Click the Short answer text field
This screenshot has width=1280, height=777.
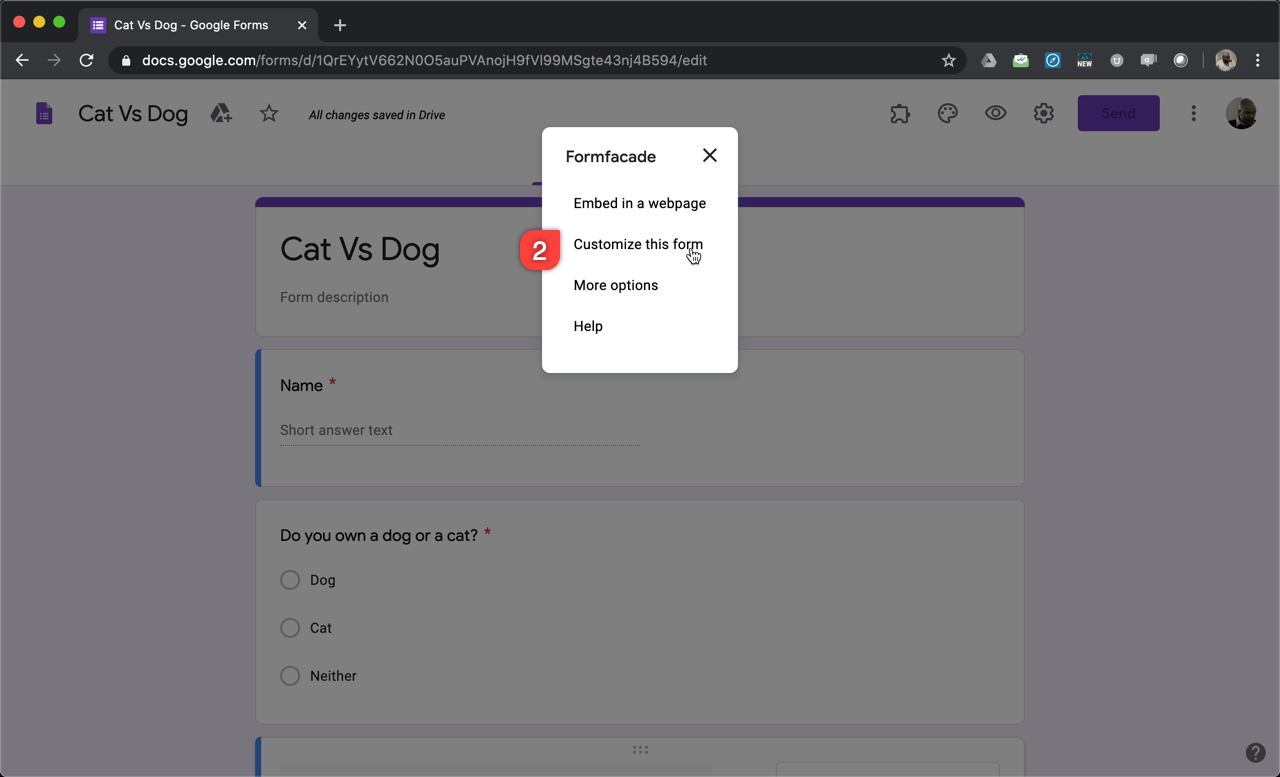(x=459, y=431)
